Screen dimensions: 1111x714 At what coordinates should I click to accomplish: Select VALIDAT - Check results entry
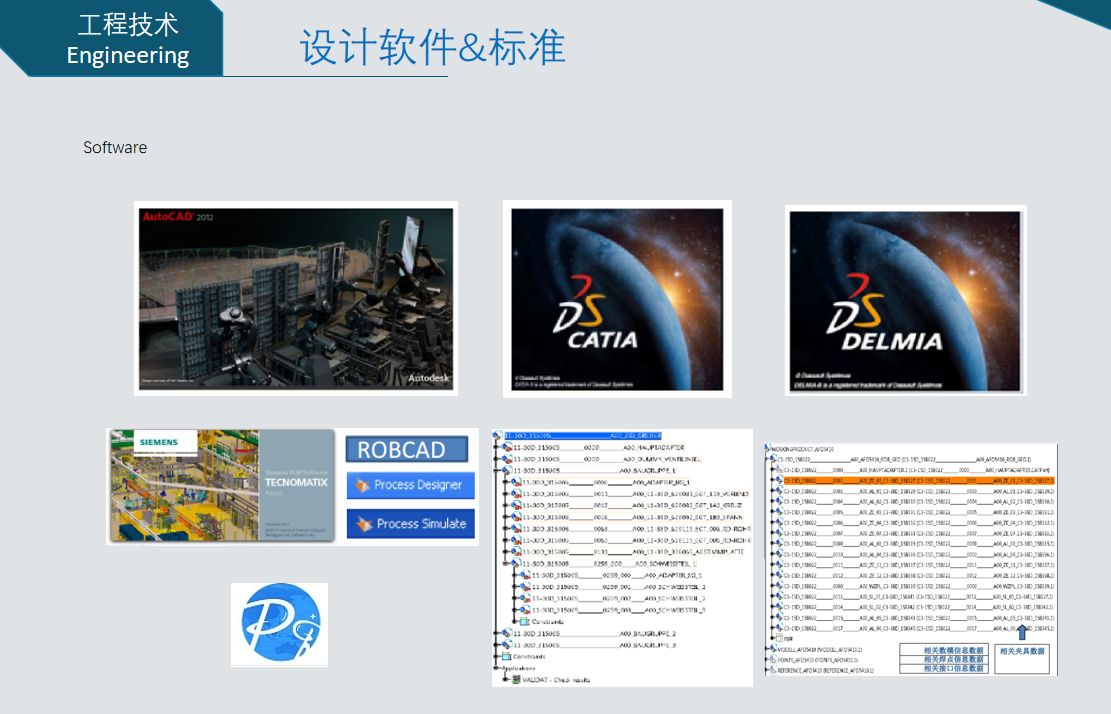point(556,679)
